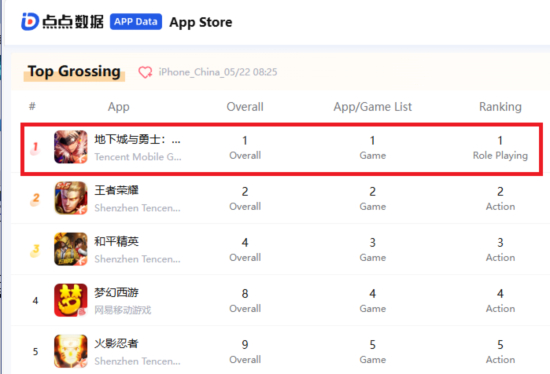This screenshot has width=550, height=374.
Task: Click the 梦幻西游 app title
Action: (x=116, y=292)
